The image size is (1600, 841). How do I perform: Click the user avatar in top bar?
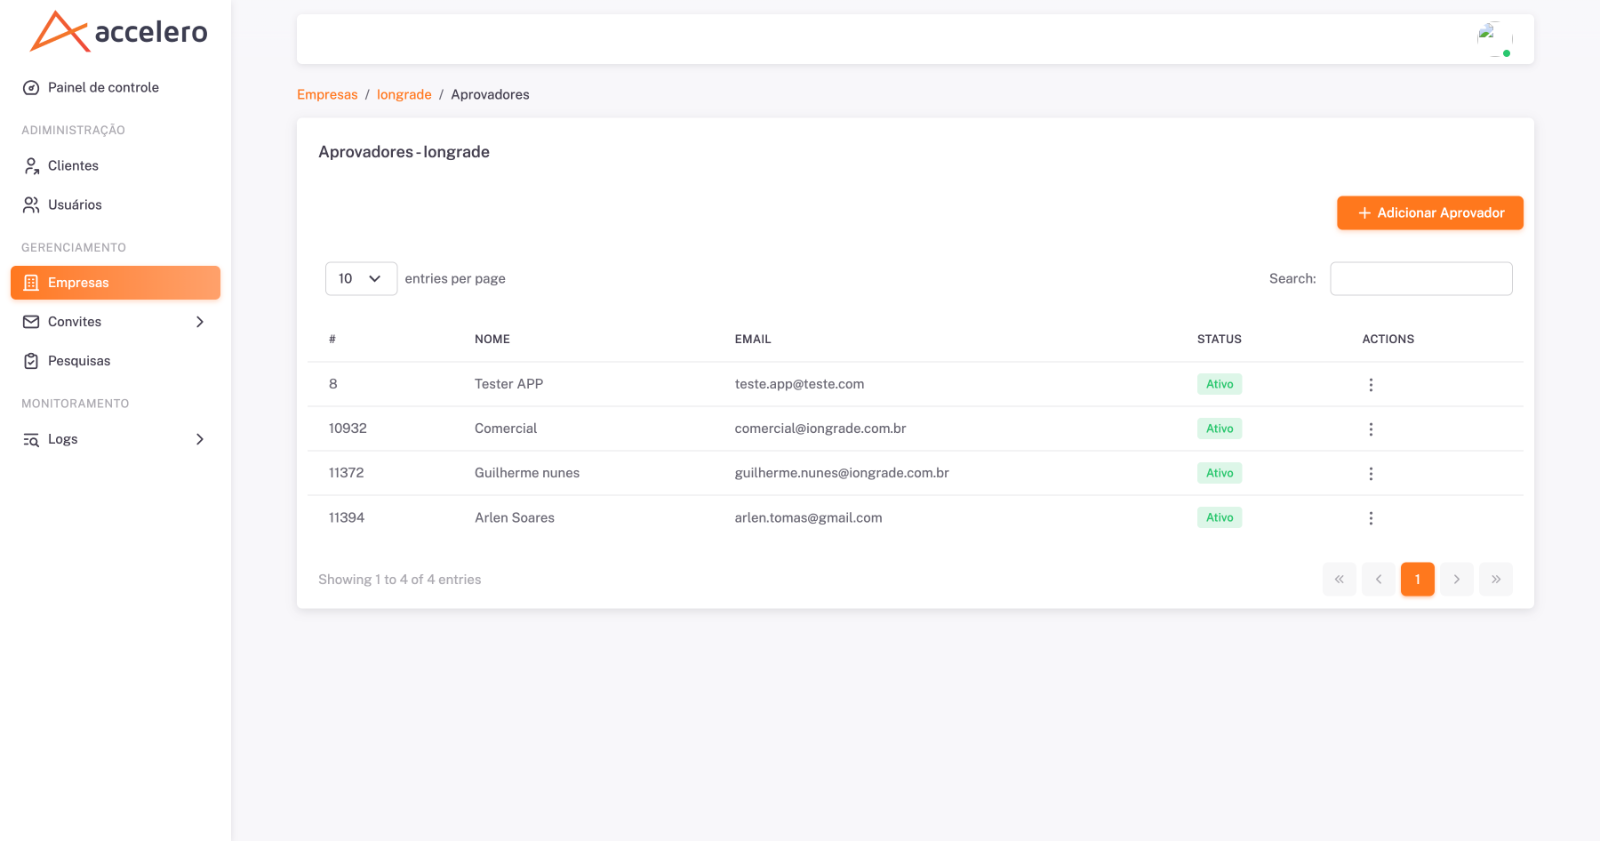[x=1494, y=39]
